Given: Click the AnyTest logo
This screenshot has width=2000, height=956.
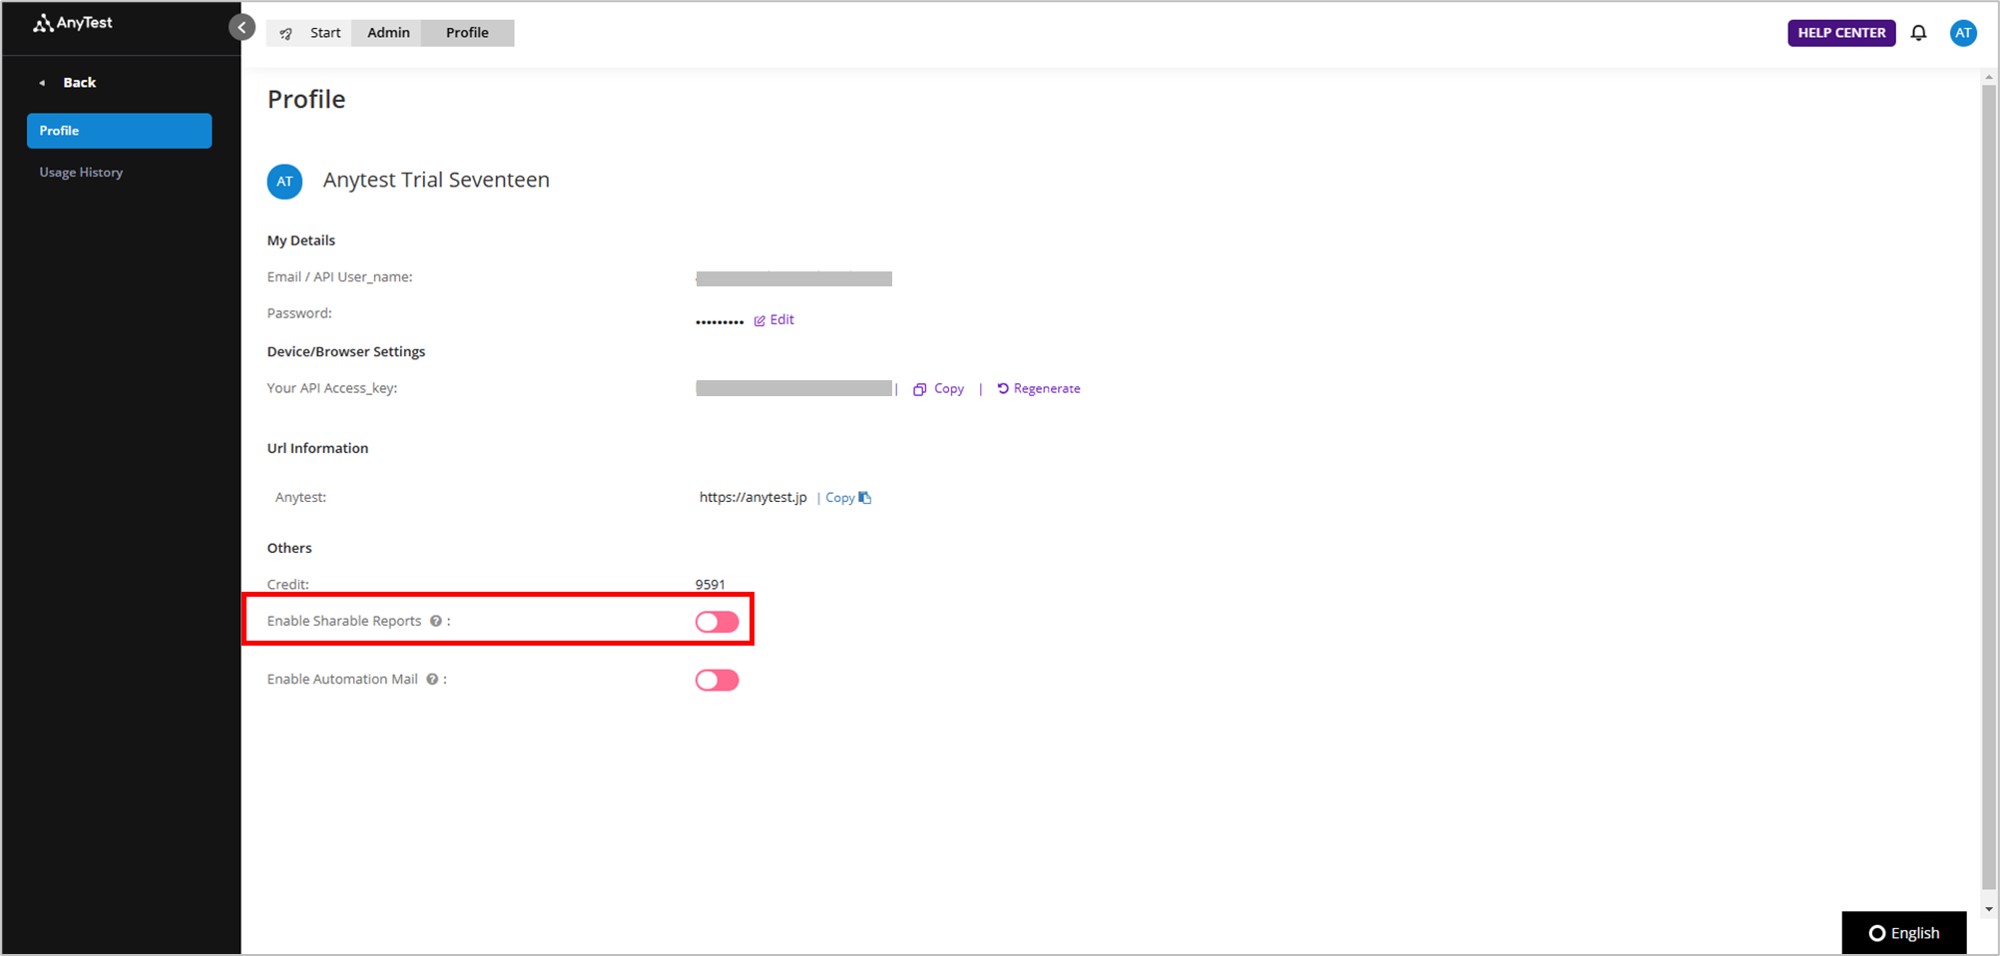Looking at the screenshot, I should pos(73,23).
